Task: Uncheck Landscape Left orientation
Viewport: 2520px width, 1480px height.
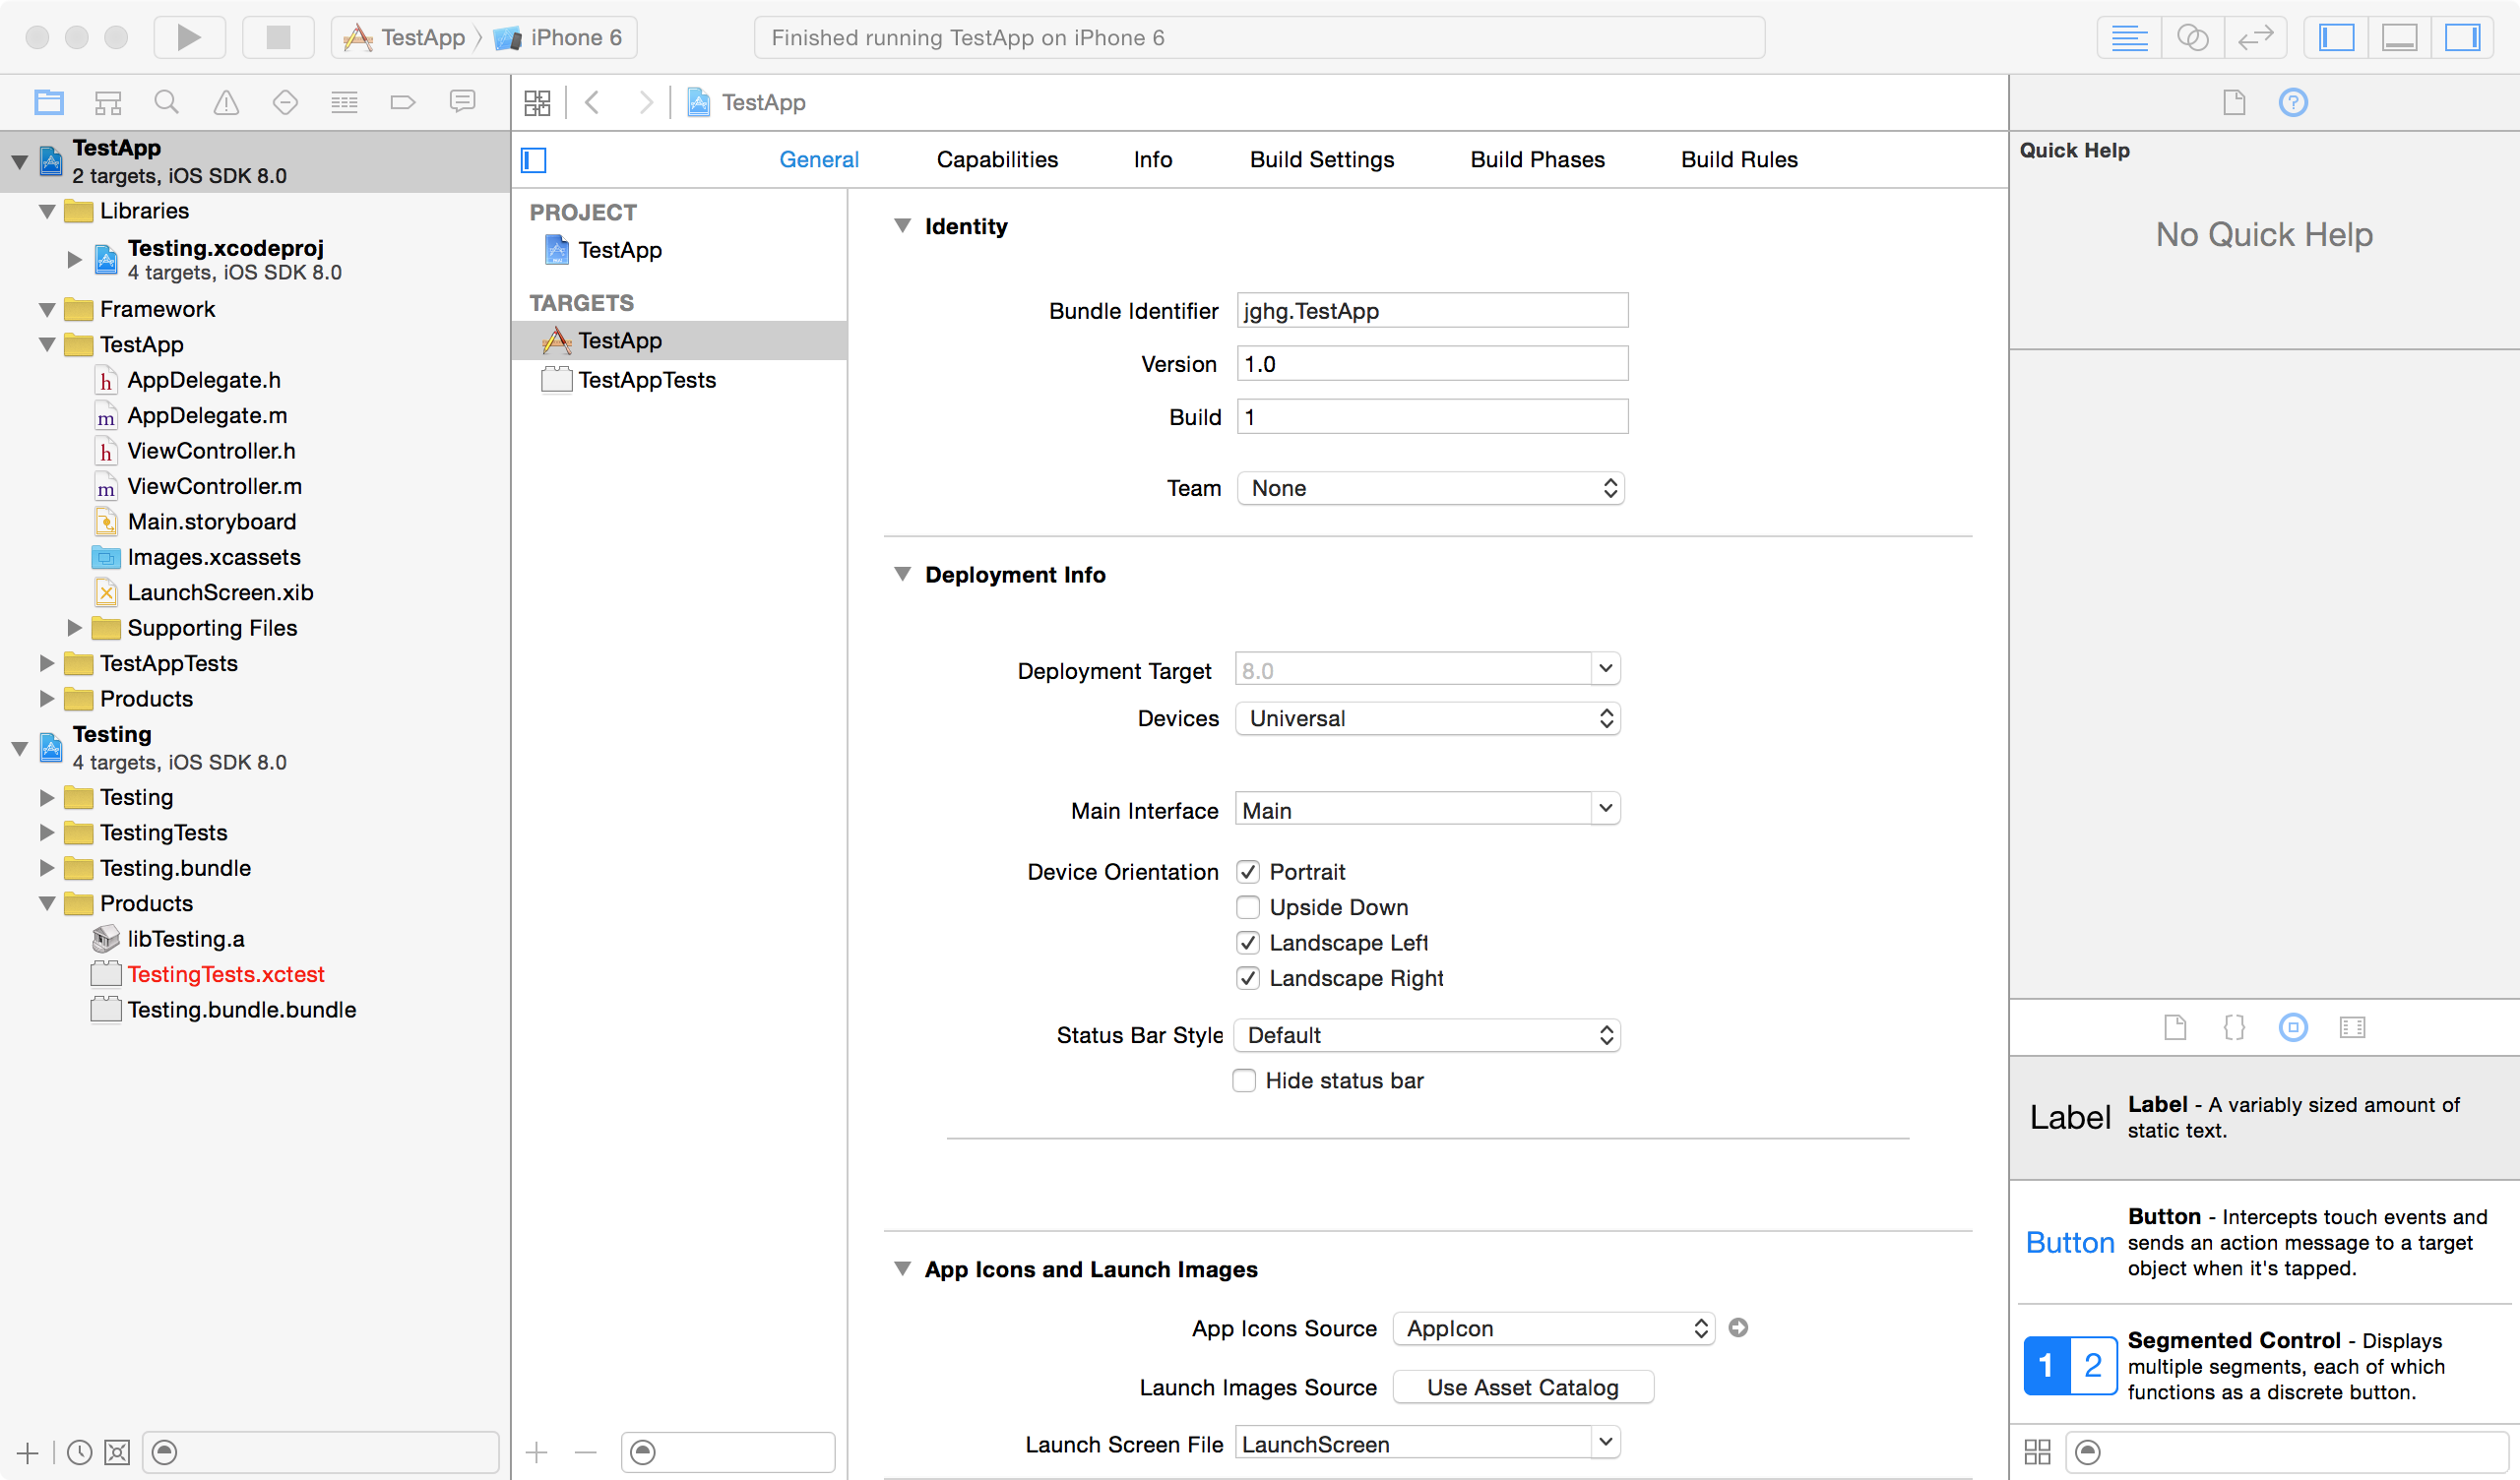Action: point(1247,943)
